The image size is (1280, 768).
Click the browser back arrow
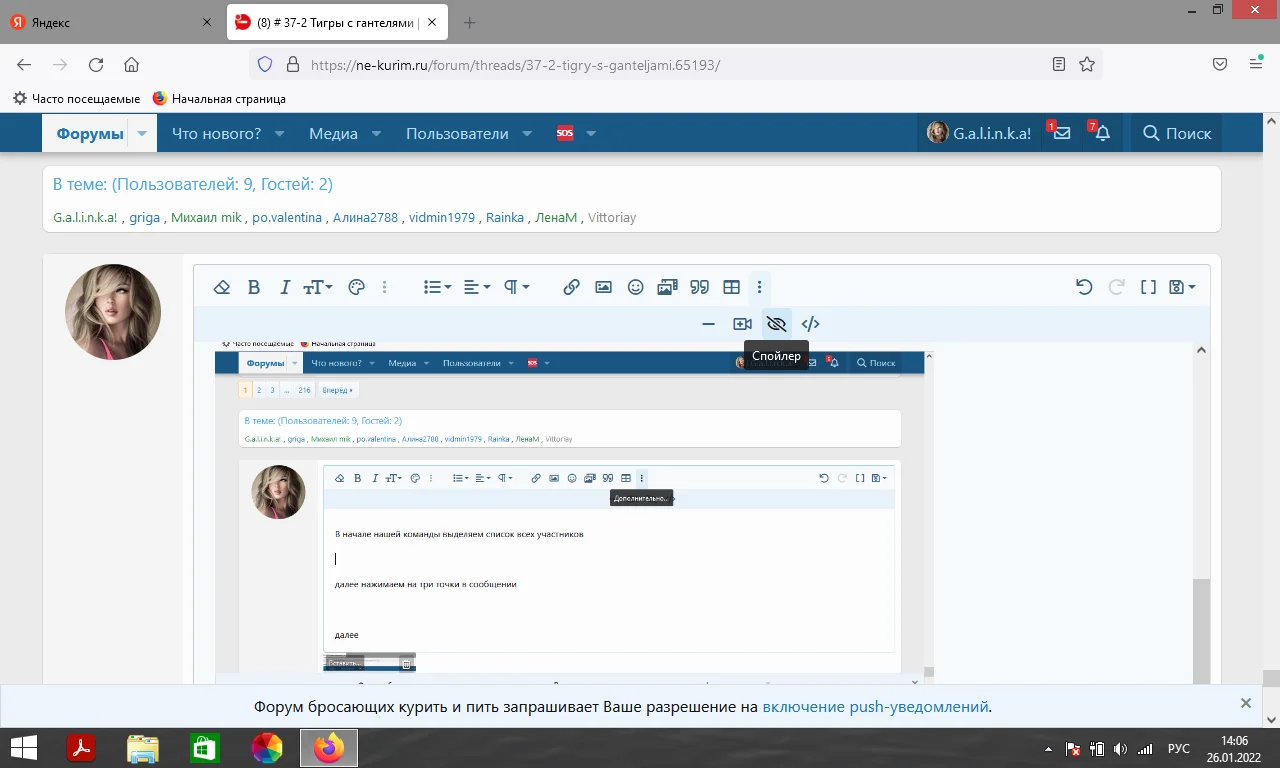point(24,64)
